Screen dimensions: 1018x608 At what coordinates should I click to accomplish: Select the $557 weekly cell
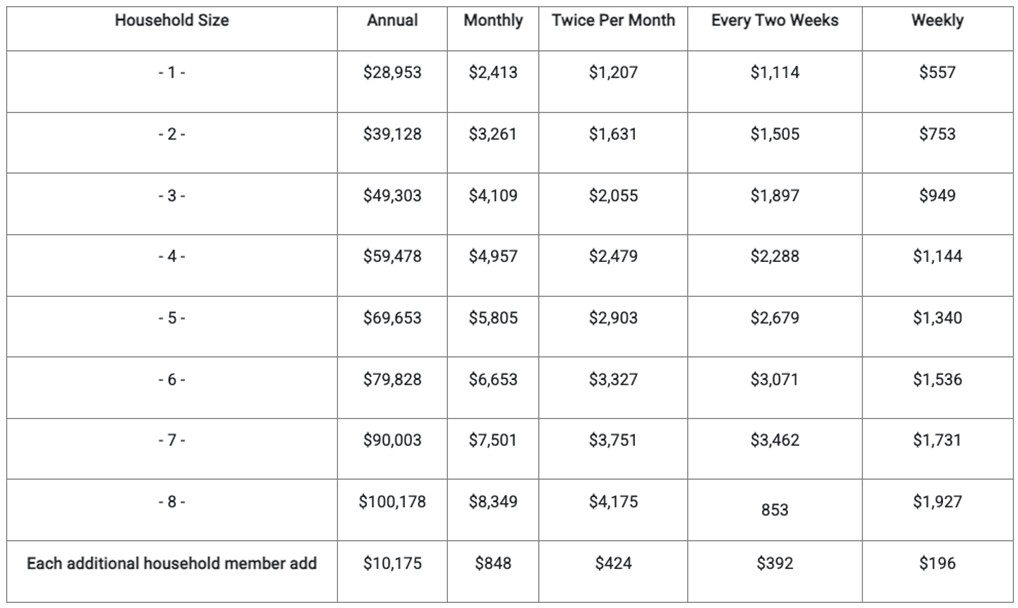tap(937, 73)
